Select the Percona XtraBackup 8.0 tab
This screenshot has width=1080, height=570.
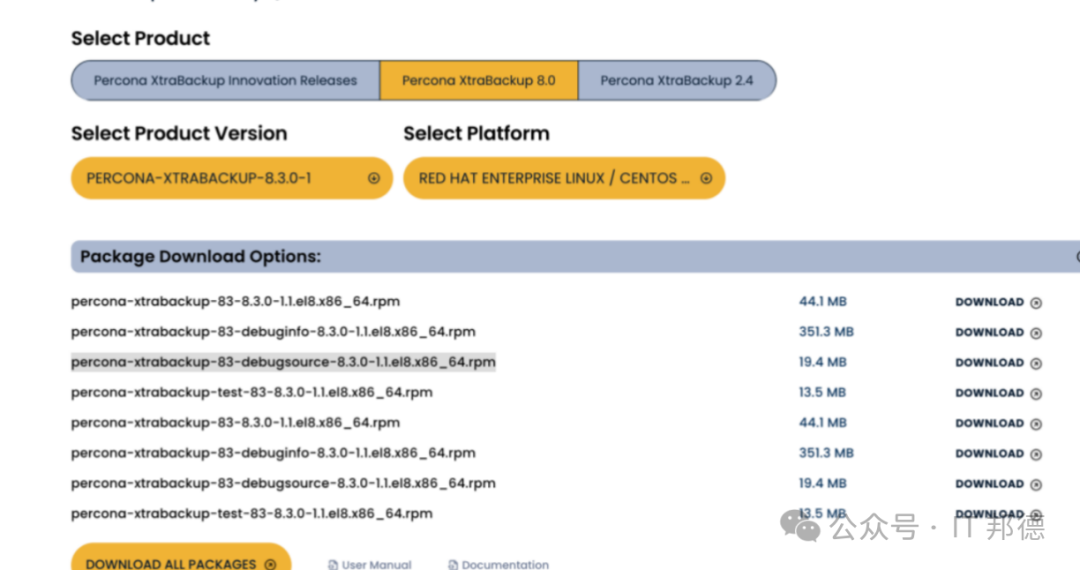click(479, 81)
